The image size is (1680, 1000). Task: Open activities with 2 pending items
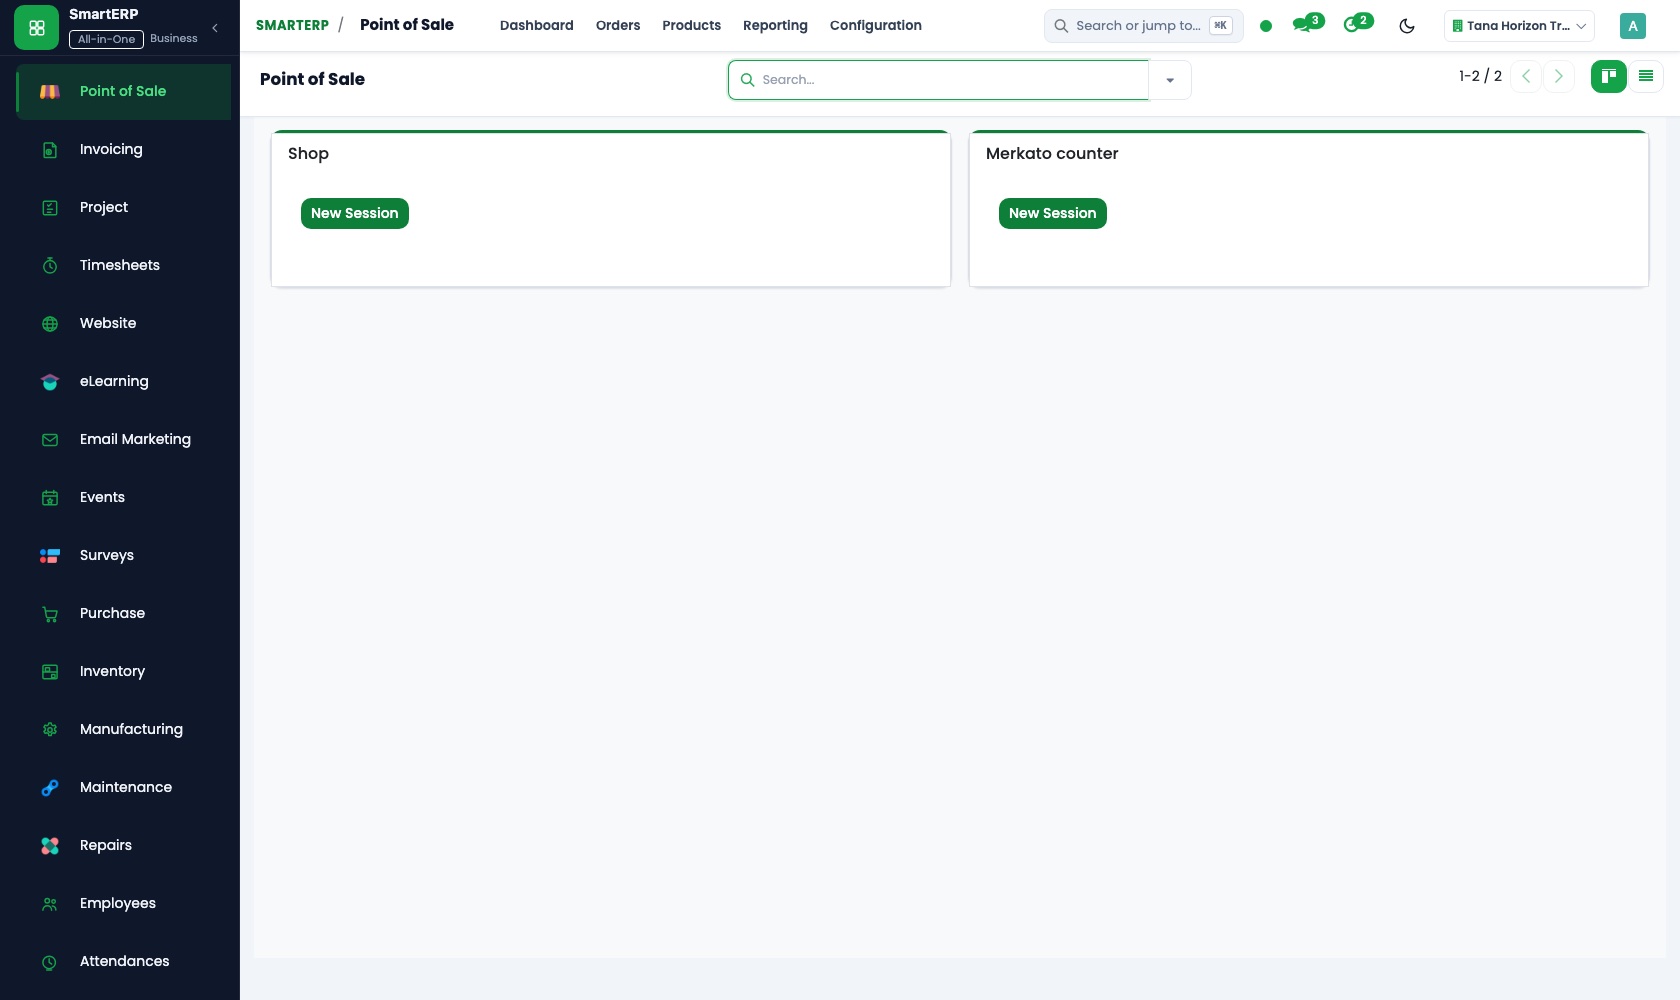pyautogui.click(x=1358, y=24)
